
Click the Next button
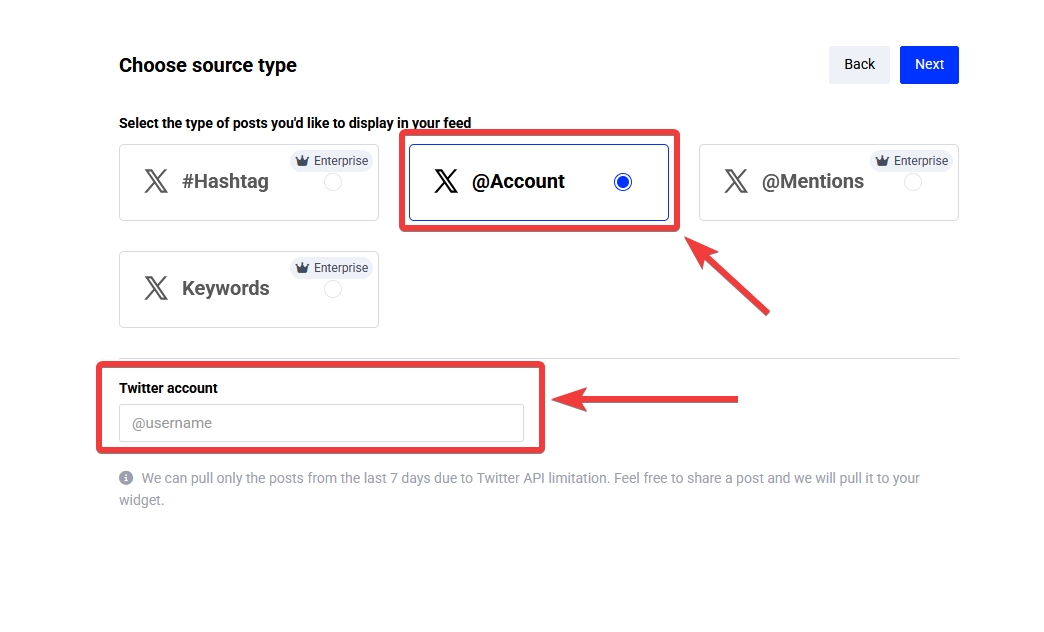(x=929, y=64)
